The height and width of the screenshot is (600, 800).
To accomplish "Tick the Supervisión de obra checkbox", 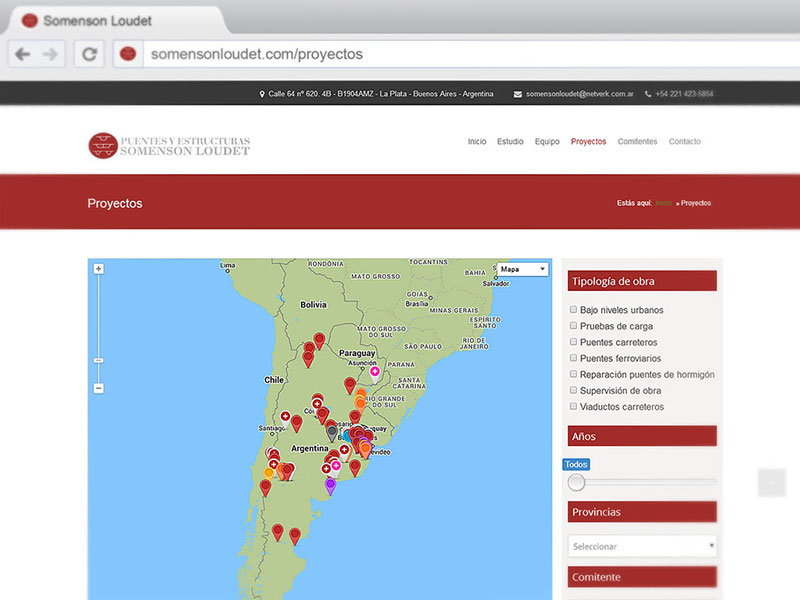I will pyautogui.click(x=574, y=391).
